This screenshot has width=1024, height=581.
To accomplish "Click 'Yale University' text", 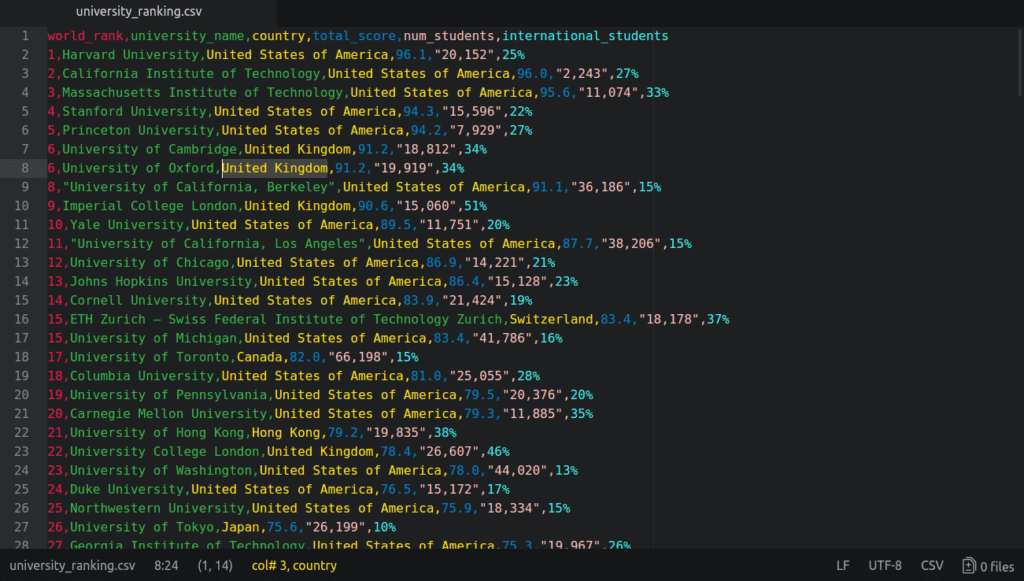I will tap(127, 225).
